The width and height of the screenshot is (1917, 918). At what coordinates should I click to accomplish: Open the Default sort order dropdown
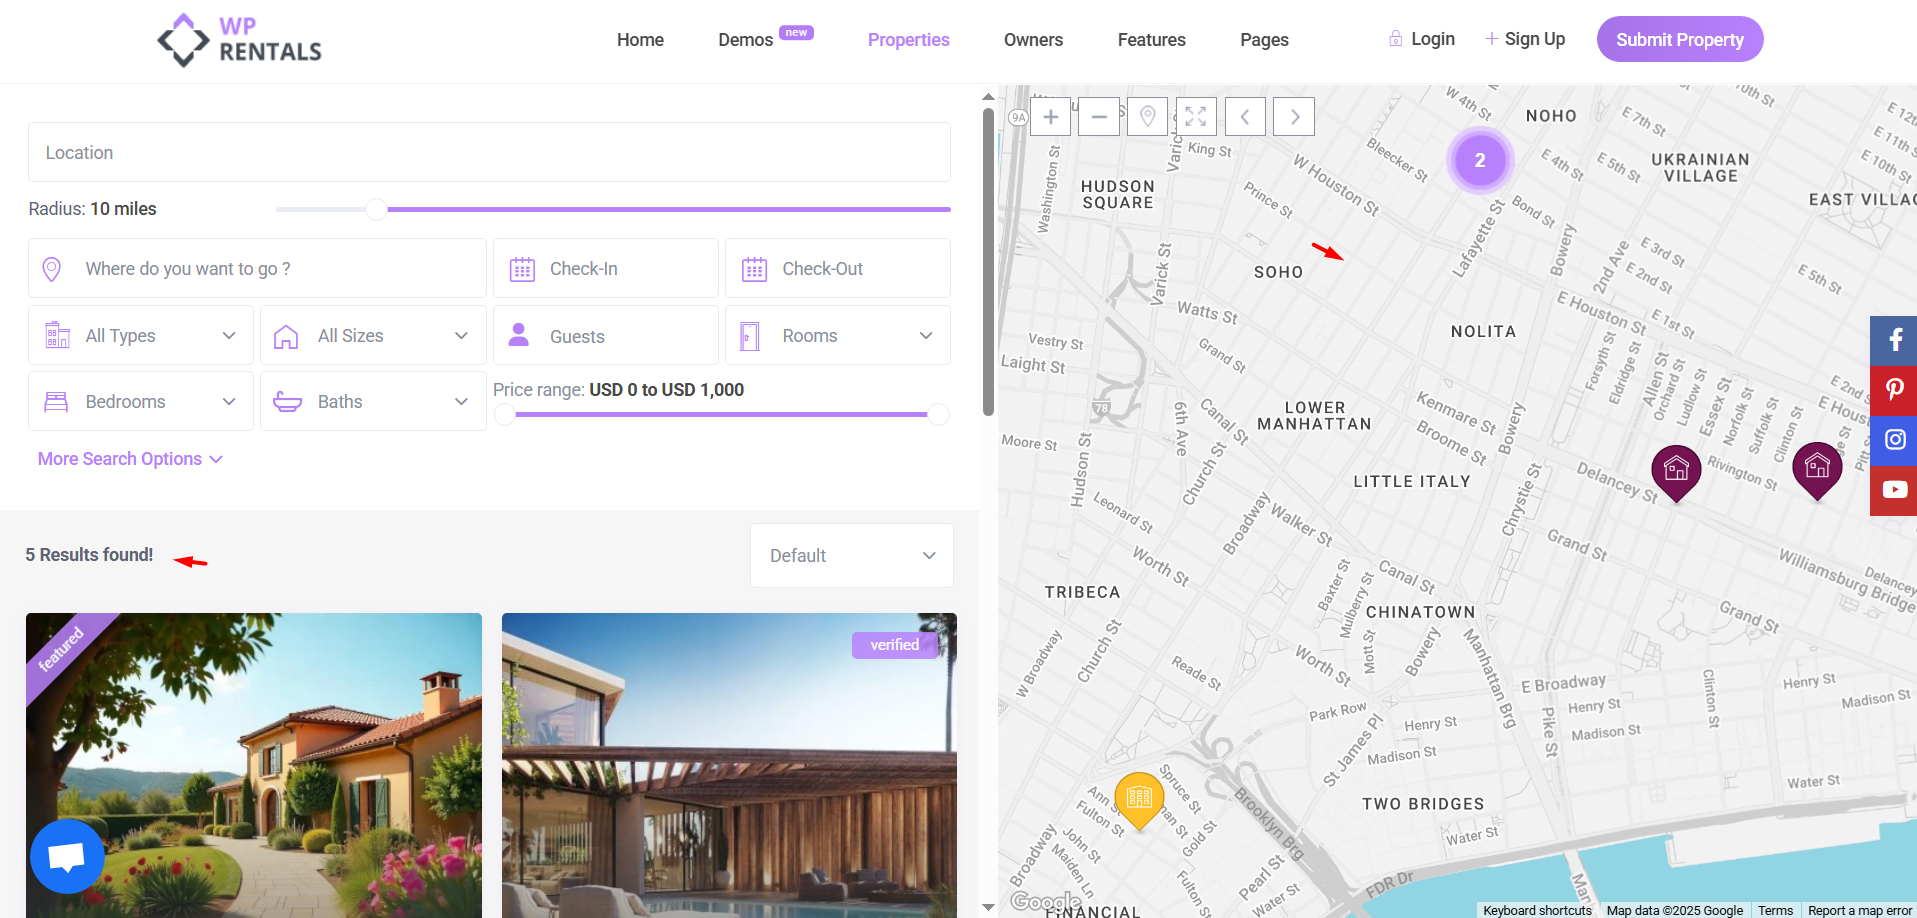point(851,556)
